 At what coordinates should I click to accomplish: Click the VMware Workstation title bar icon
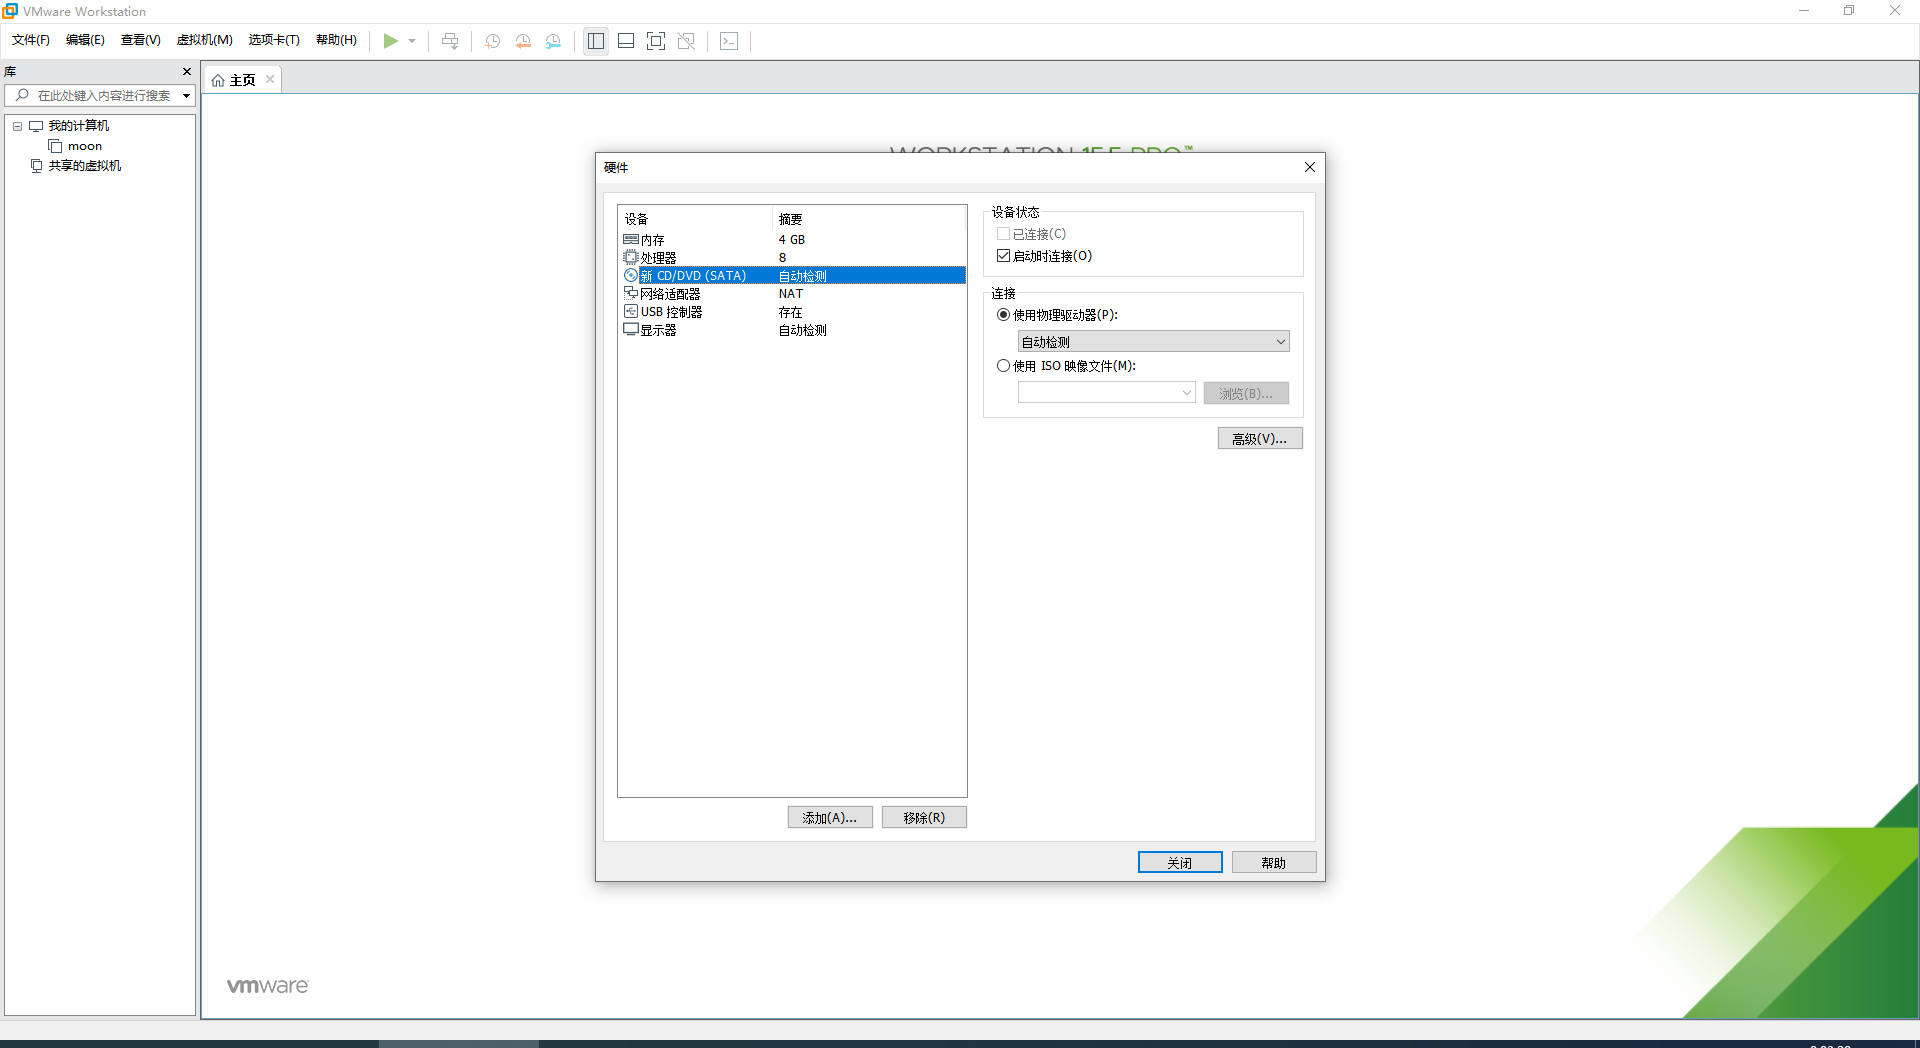tap(11, 11)
